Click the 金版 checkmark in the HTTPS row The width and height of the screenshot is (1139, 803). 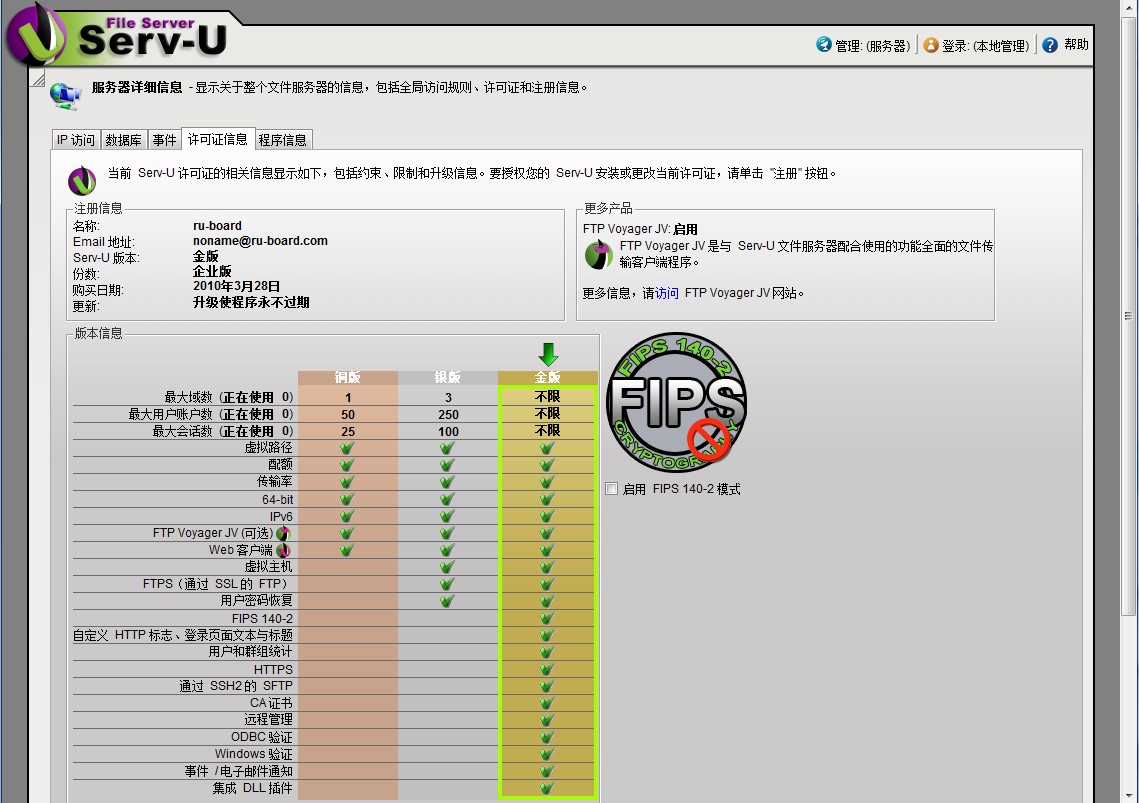[547, 669]
